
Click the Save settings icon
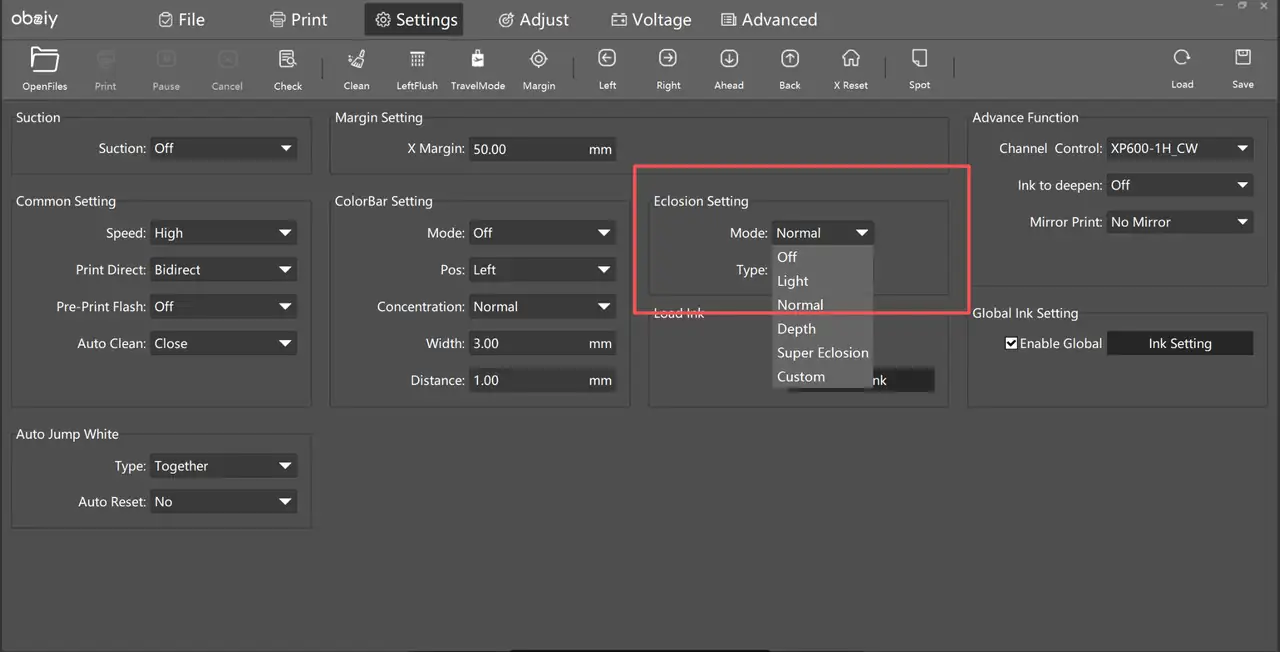pos(1243,58)
